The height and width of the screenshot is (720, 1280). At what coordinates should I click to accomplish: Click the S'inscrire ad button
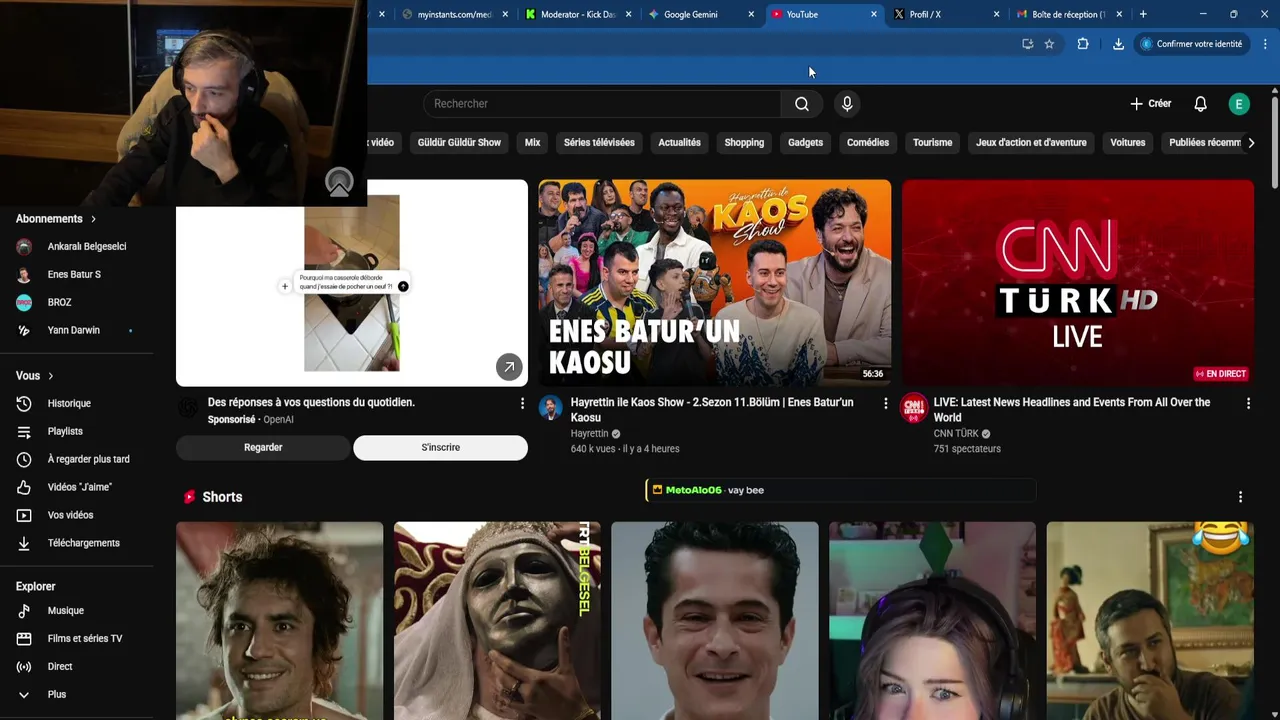(x=440, y=448)
